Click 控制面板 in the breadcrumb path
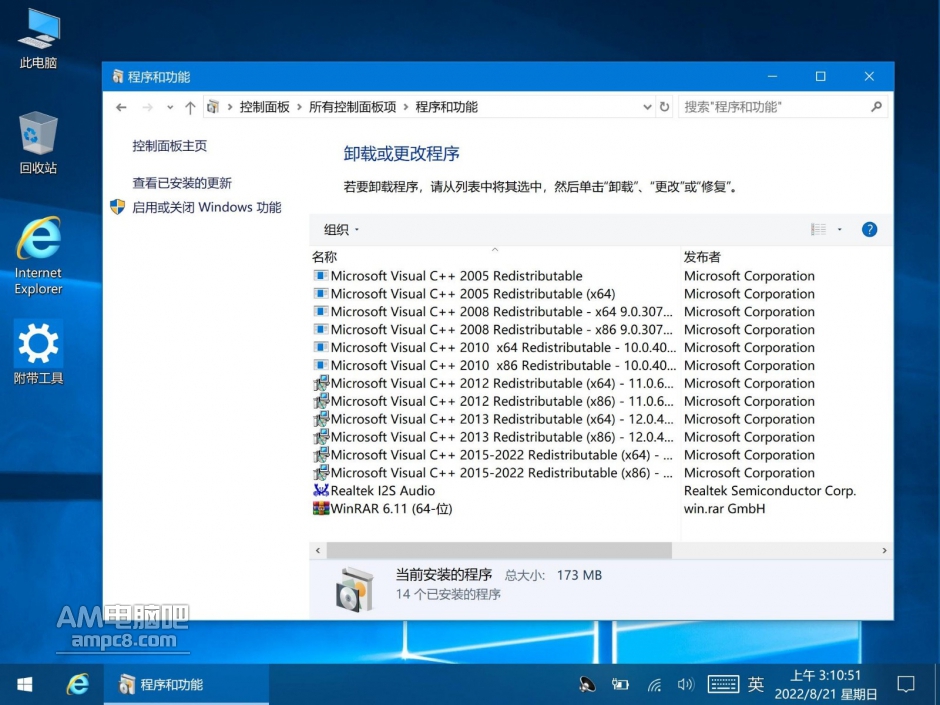Screen dimensions: 940x705 pyautogui.click(x=264, y=107)
